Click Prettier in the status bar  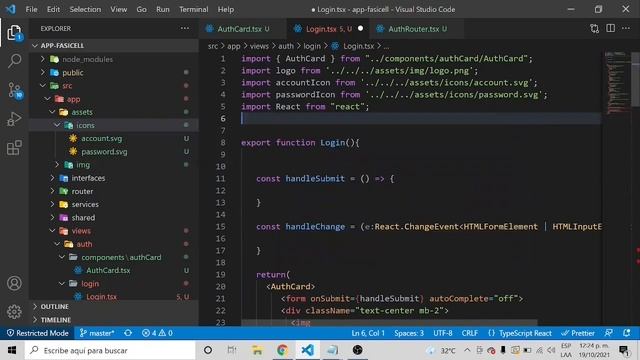coord(578,333)
